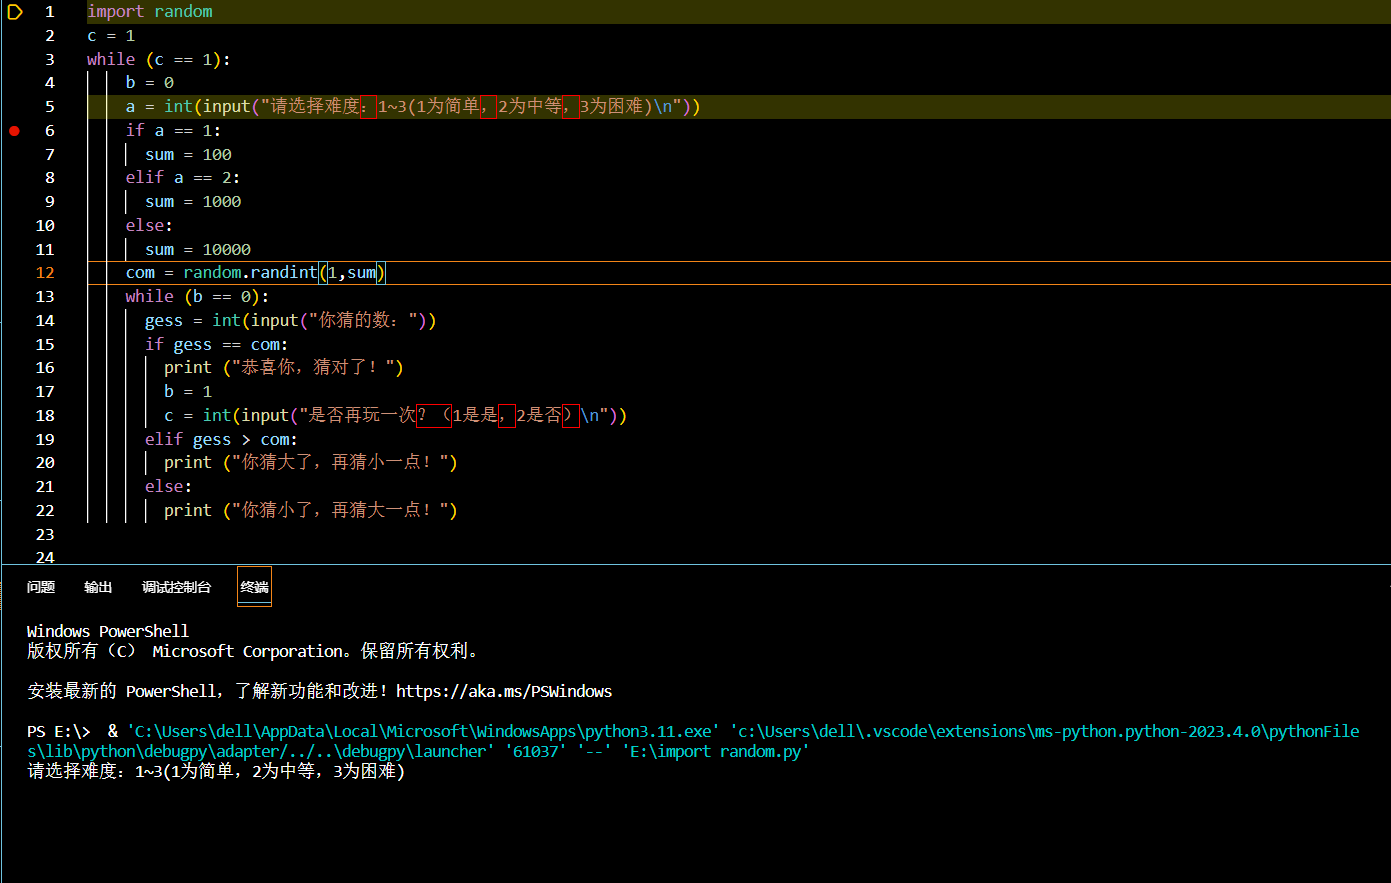Select the word random on line 1
The image size is (1391, 883).
tap(183, 11)
